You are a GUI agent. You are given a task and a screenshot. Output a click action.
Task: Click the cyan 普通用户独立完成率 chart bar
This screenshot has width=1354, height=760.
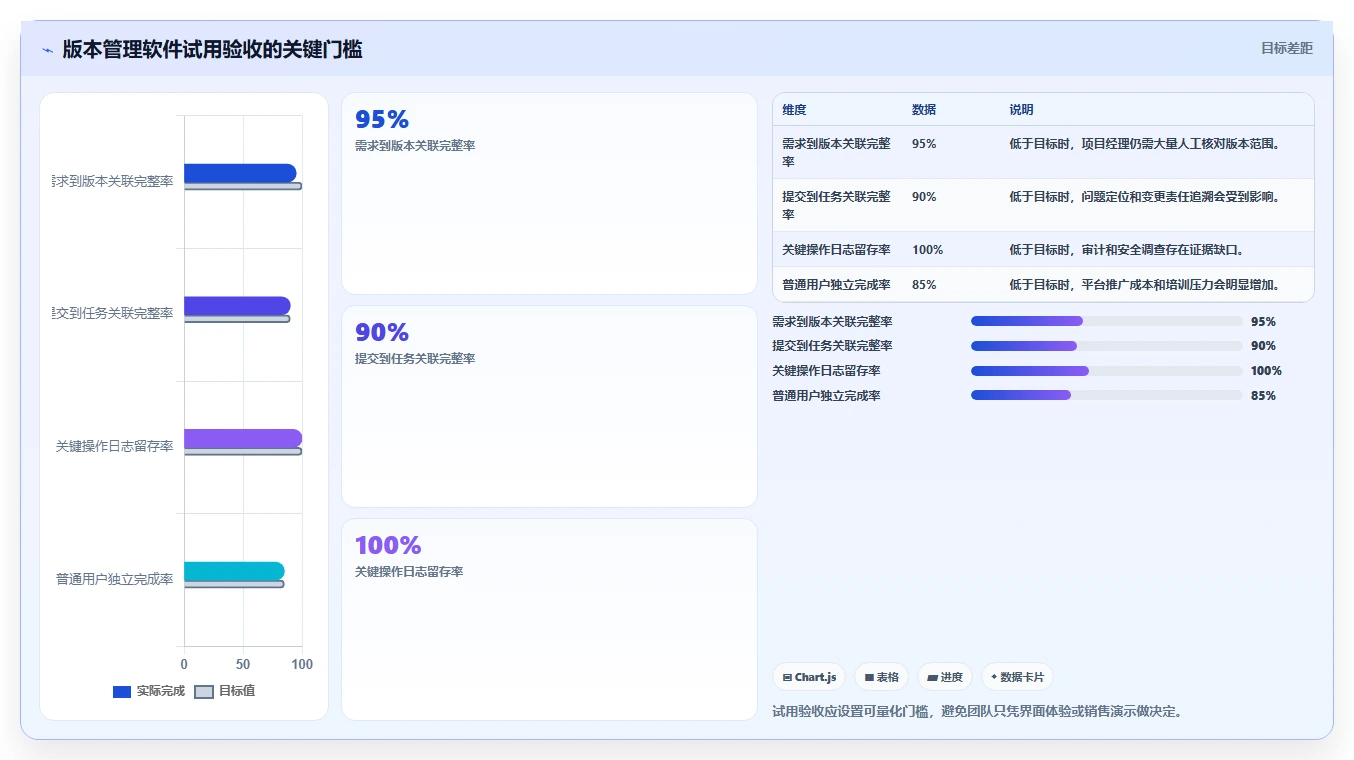[x=234, y=571]
